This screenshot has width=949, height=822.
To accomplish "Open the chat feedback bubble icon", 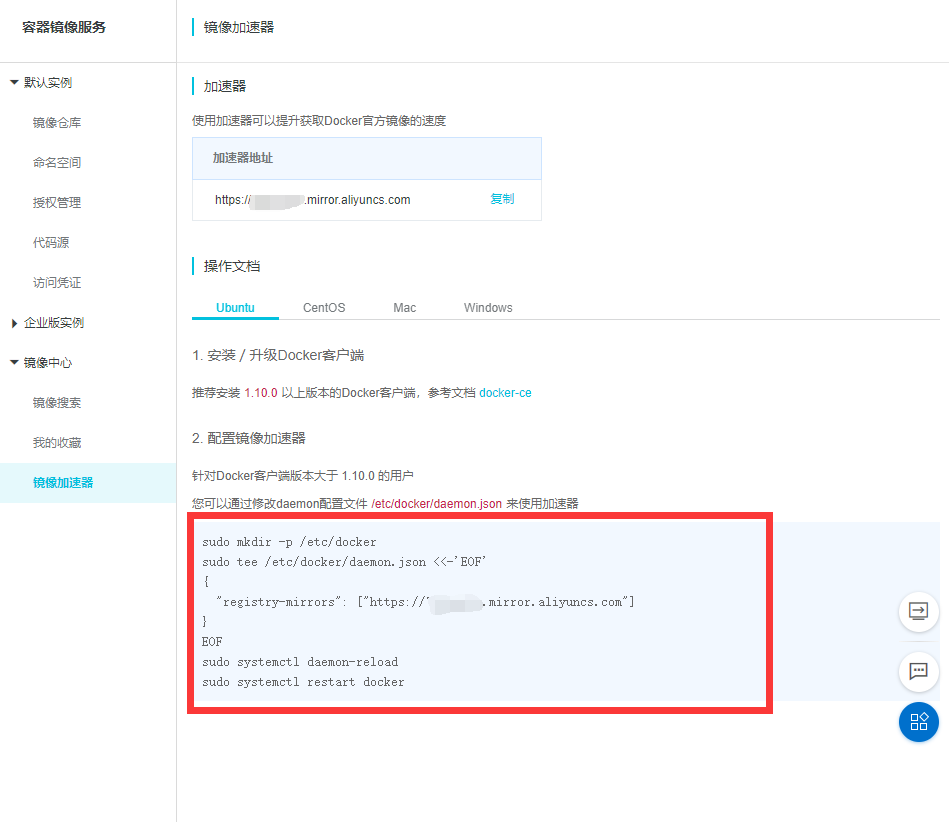I will [x=918, y=671].
